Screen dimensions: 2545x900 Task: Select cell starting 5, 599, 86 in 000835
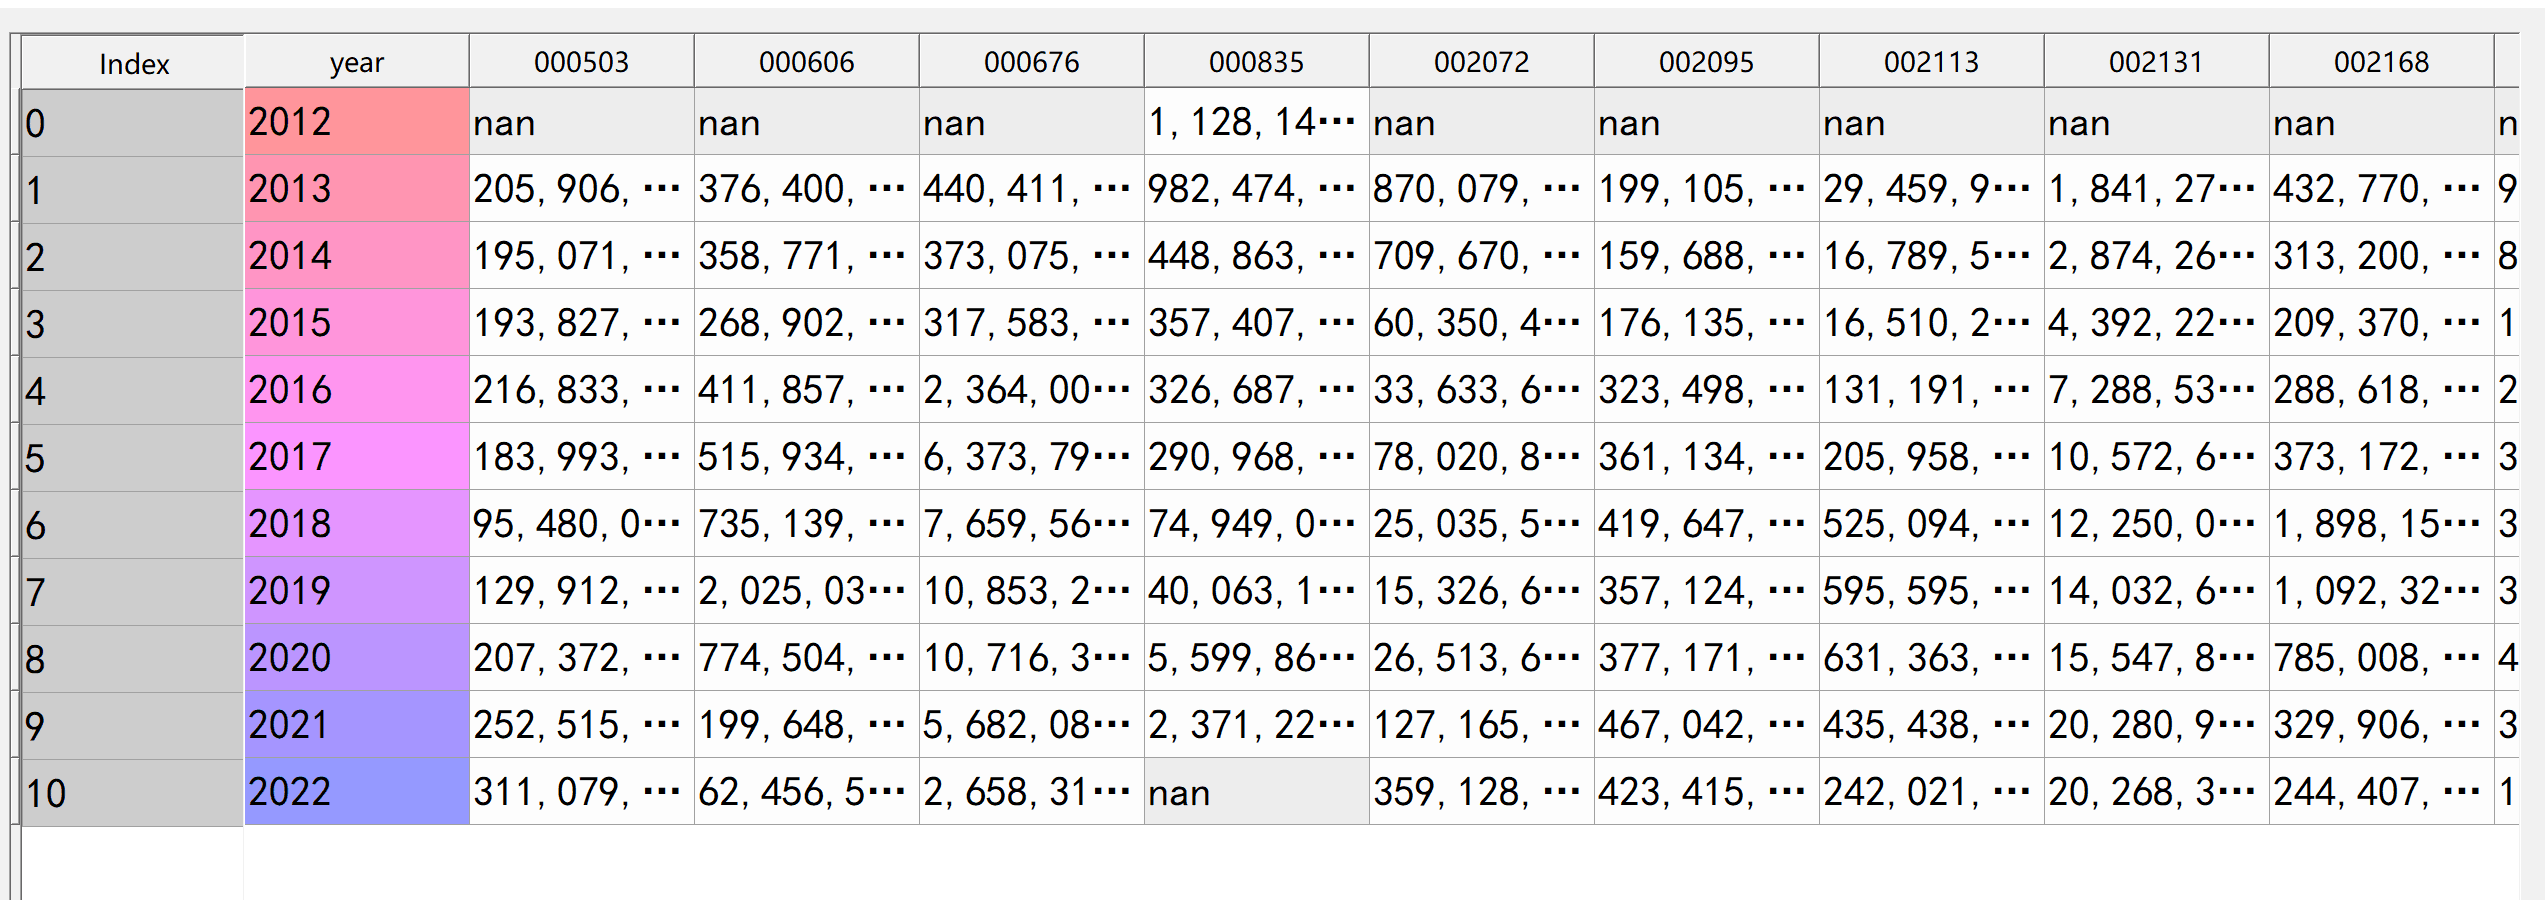(x=1257, y=658)
